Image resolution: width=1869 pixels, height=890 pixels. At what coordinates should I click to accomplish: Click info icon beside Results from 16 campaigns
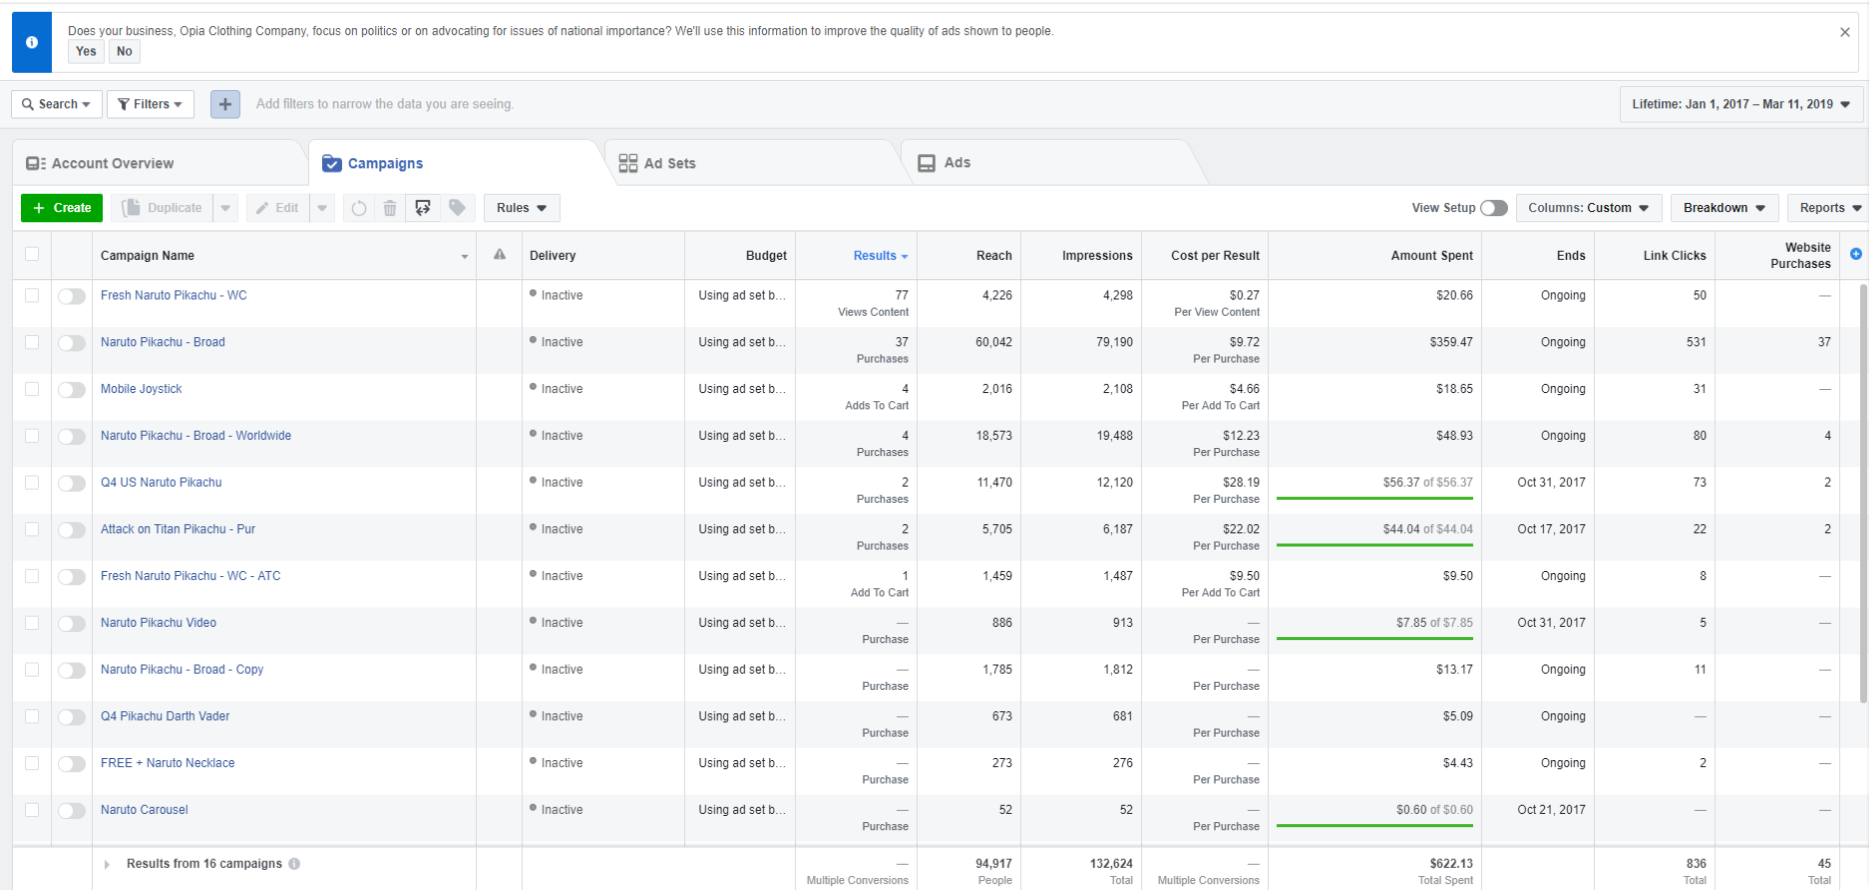point(294,864)
